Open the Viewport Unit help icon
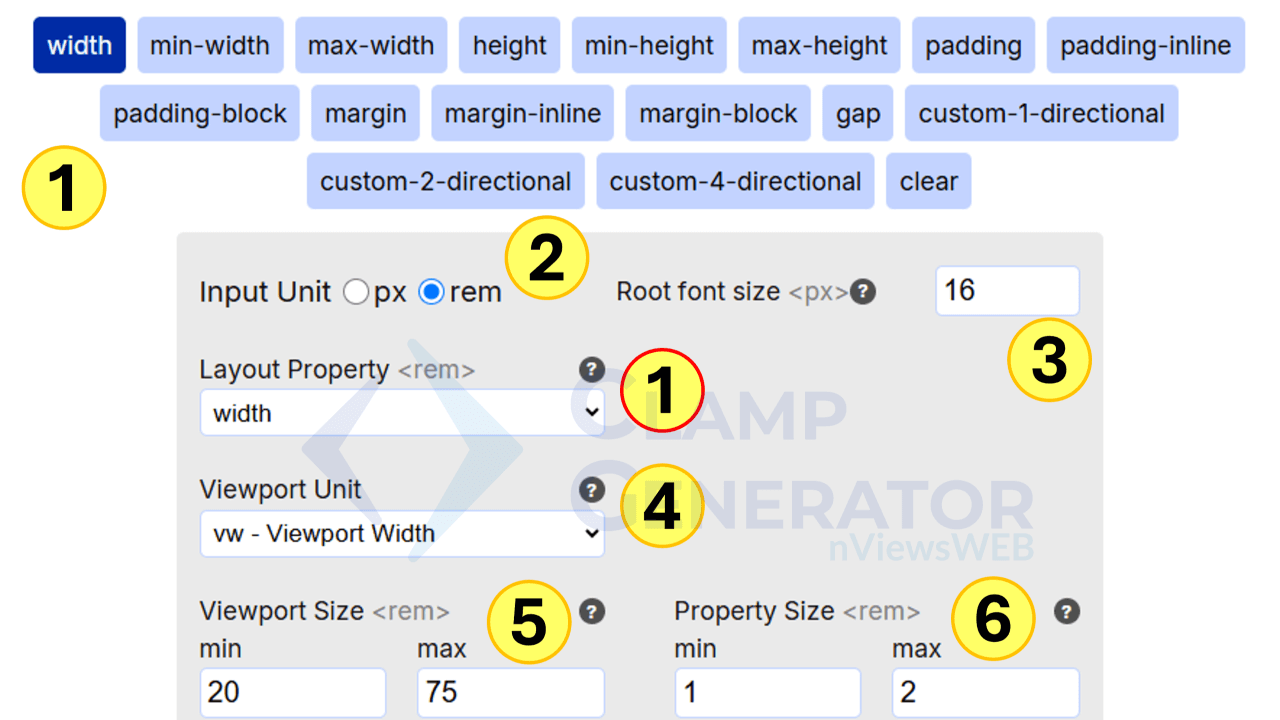Viewport: 1280px width, 720px height. click(591, 490)
